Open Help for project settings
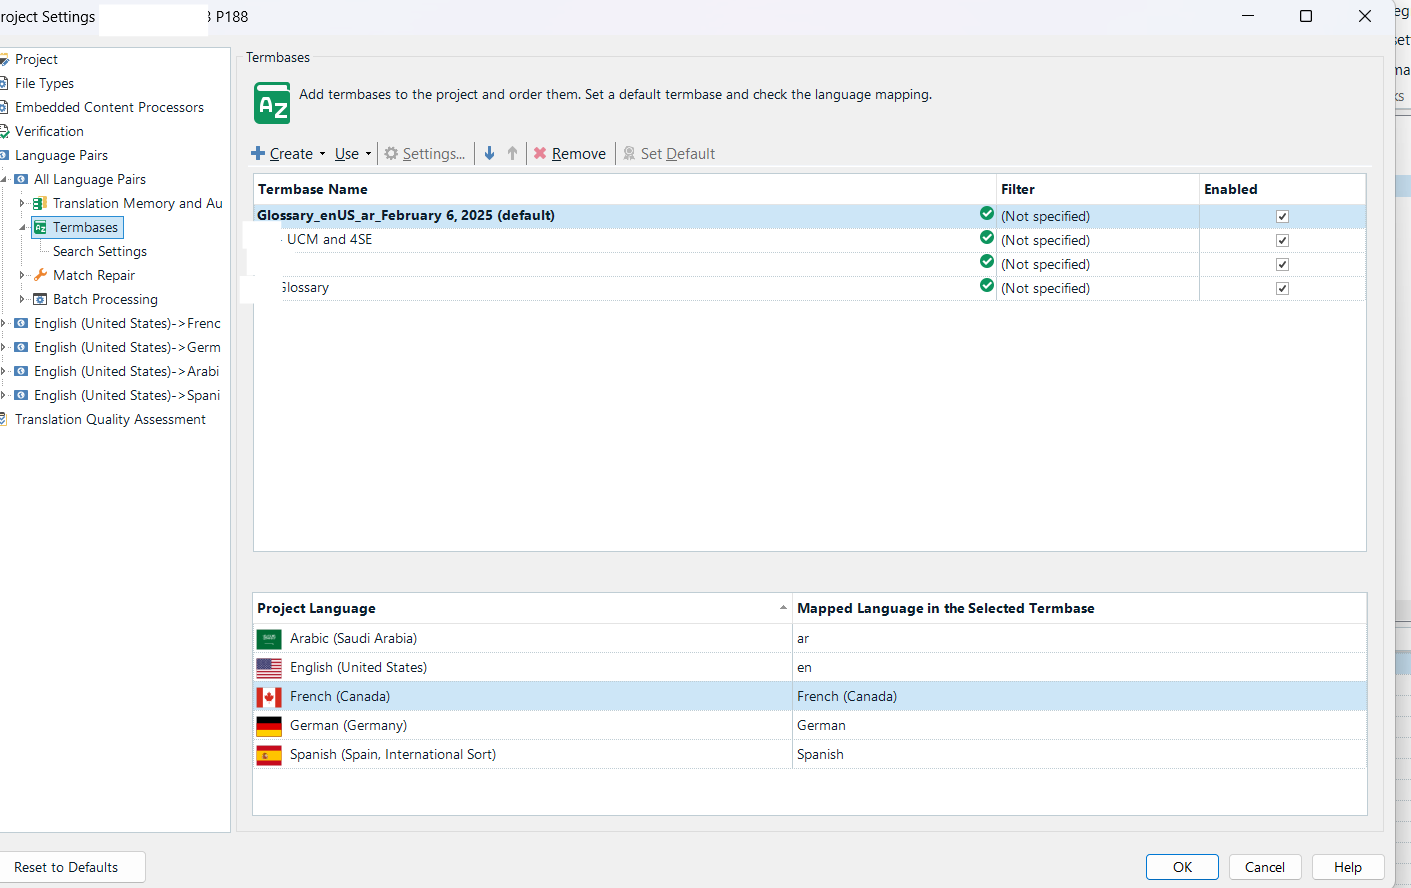Screen dimensions: 1411x888 (1347, 867)
